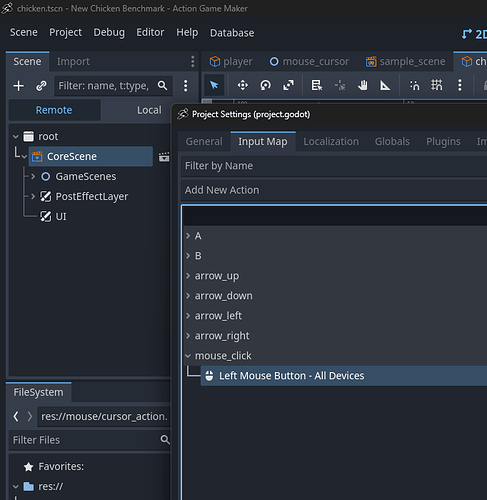Select Left Mouse Button - All Devices event

click(344, 376)
